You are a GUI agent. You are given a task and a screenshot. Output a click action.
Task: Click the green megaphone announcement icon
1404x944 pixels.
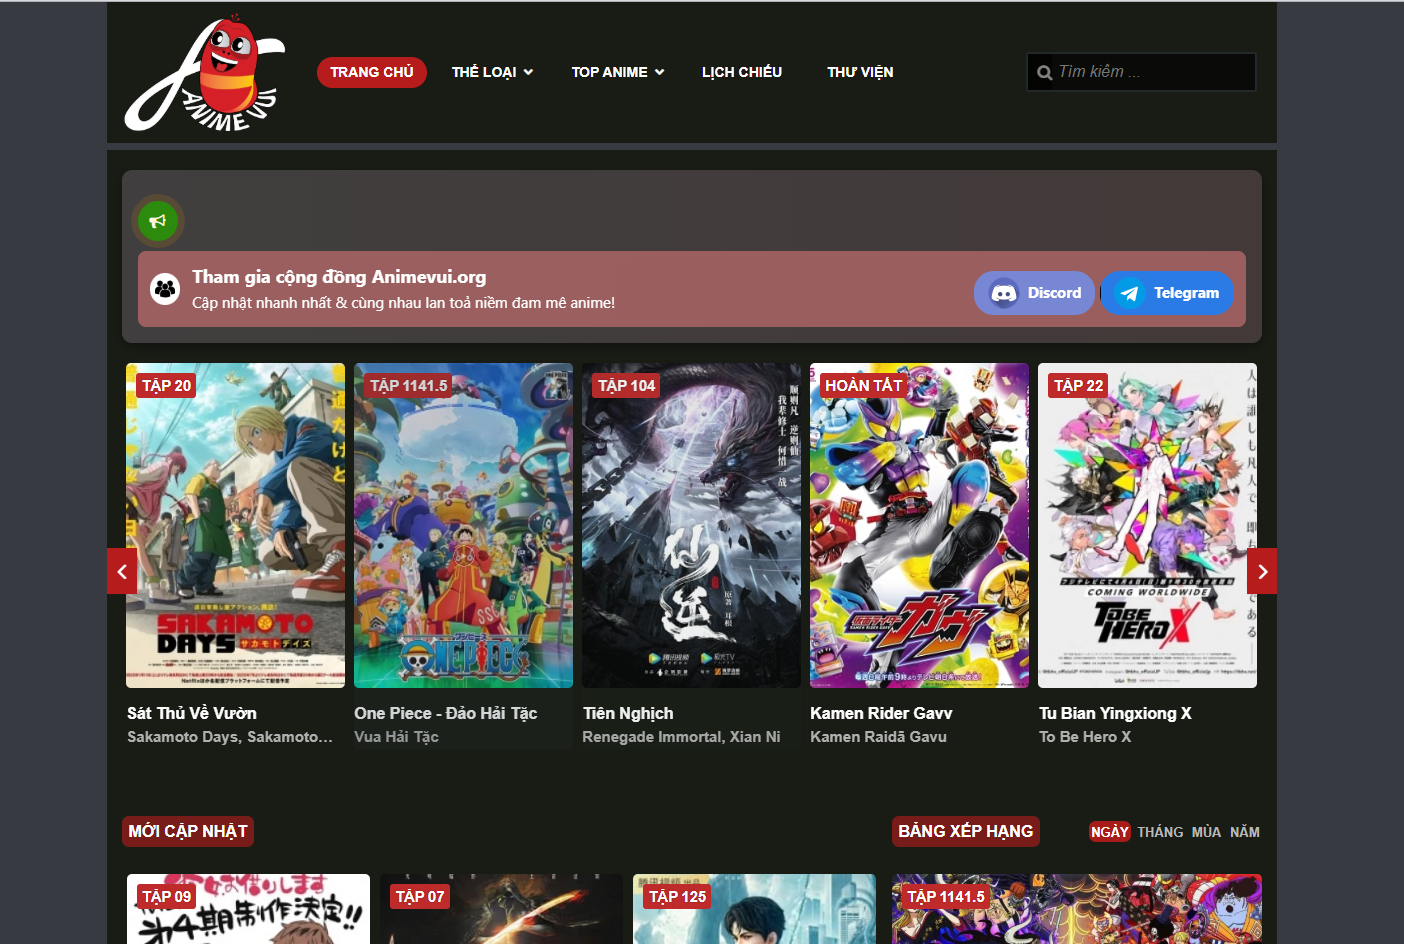[158, 221]
